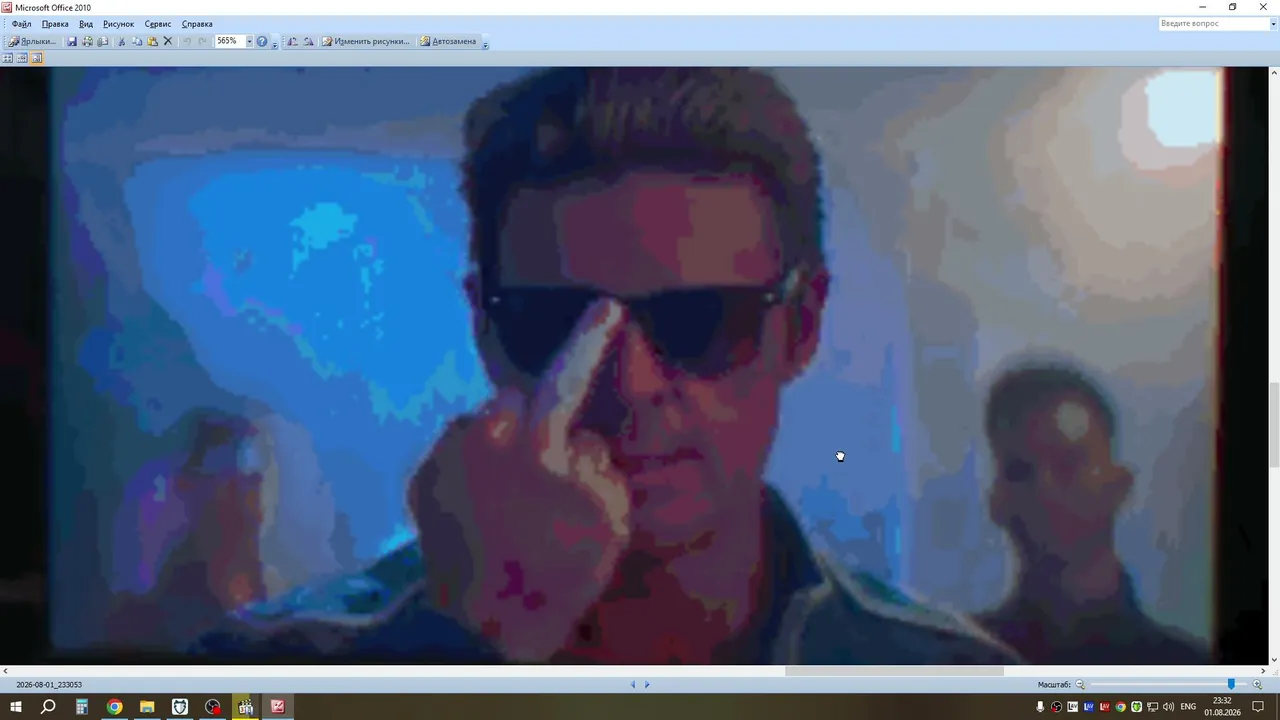Viewport: 1280px width, 720px height.
Task: Open the Правка menu
Action: coord(55,23)
